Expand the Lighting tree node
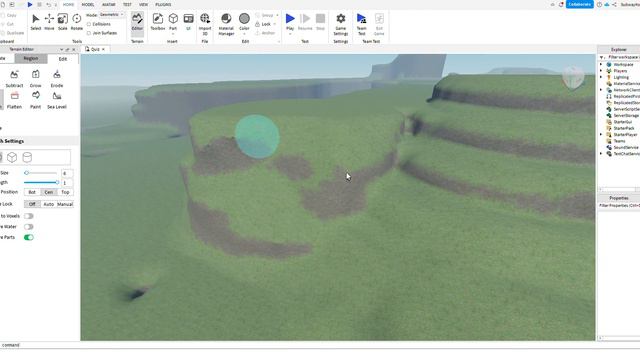This screenshot has width=640, height=360. pyautogui.click(x=601, y=77)
